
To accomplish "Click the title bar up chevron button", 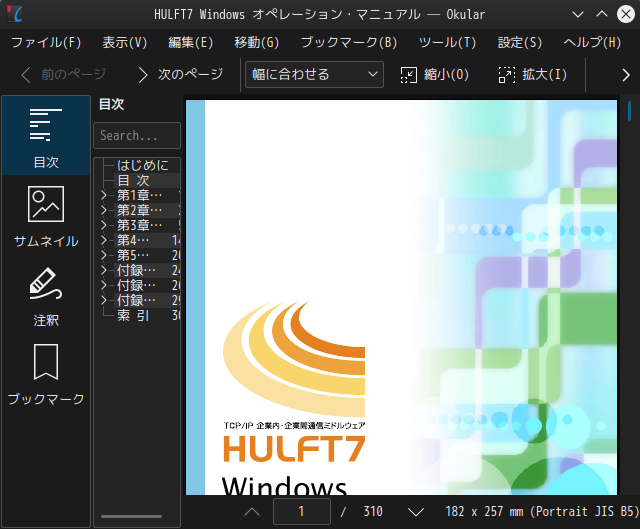I will [x=602, y=15].
